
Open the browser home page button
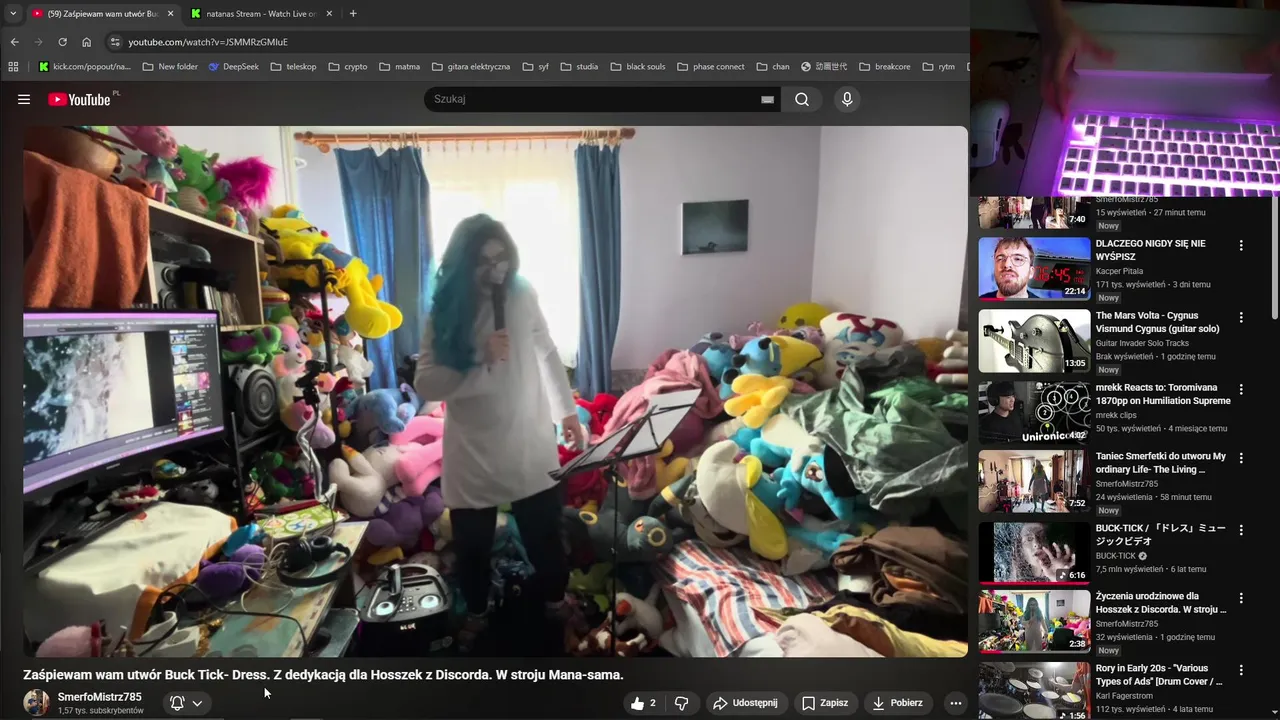click(x=86, y=42)
